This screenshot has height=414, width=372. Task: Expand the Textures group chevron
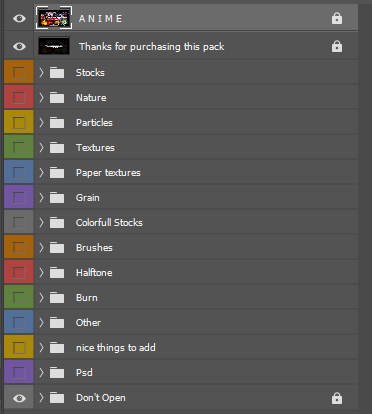click(41, 147)
